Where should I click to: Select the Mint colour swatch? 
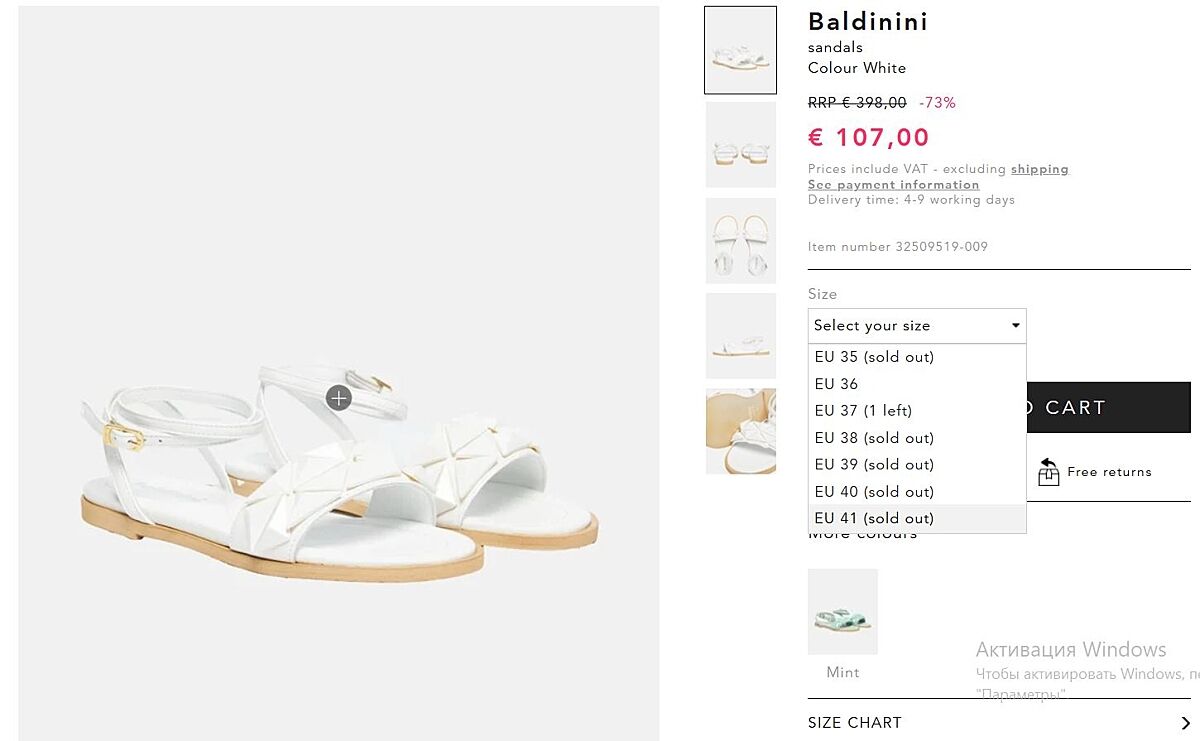pos(842,612)
